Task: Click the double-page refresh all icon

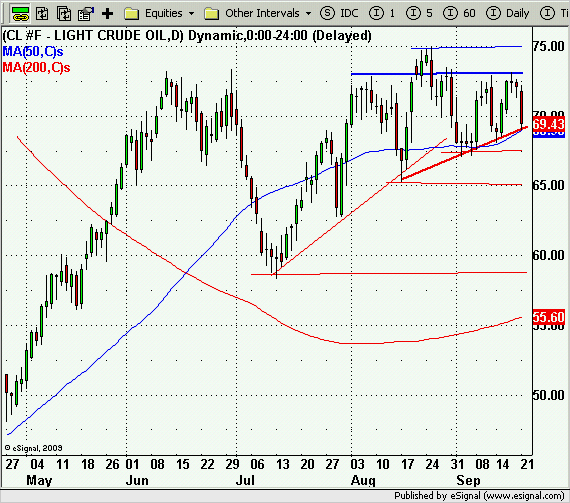Action: 64,13
